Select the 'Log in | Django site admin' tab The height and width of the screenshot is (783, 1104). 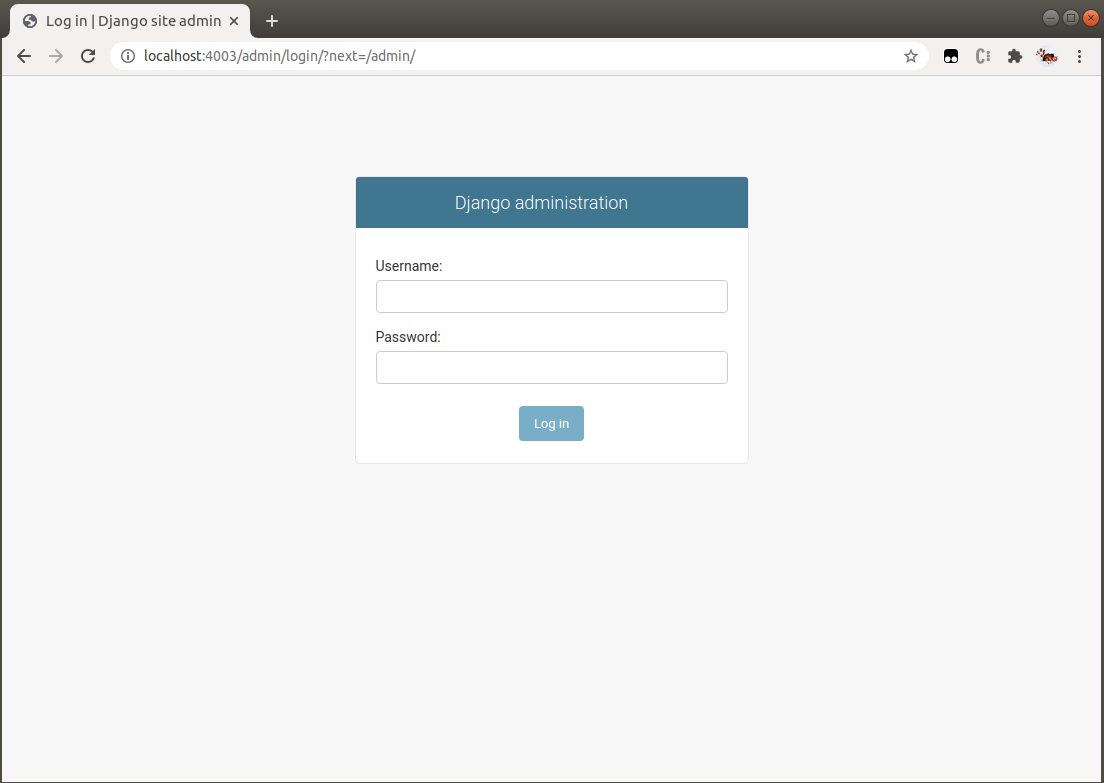point(130,21)
